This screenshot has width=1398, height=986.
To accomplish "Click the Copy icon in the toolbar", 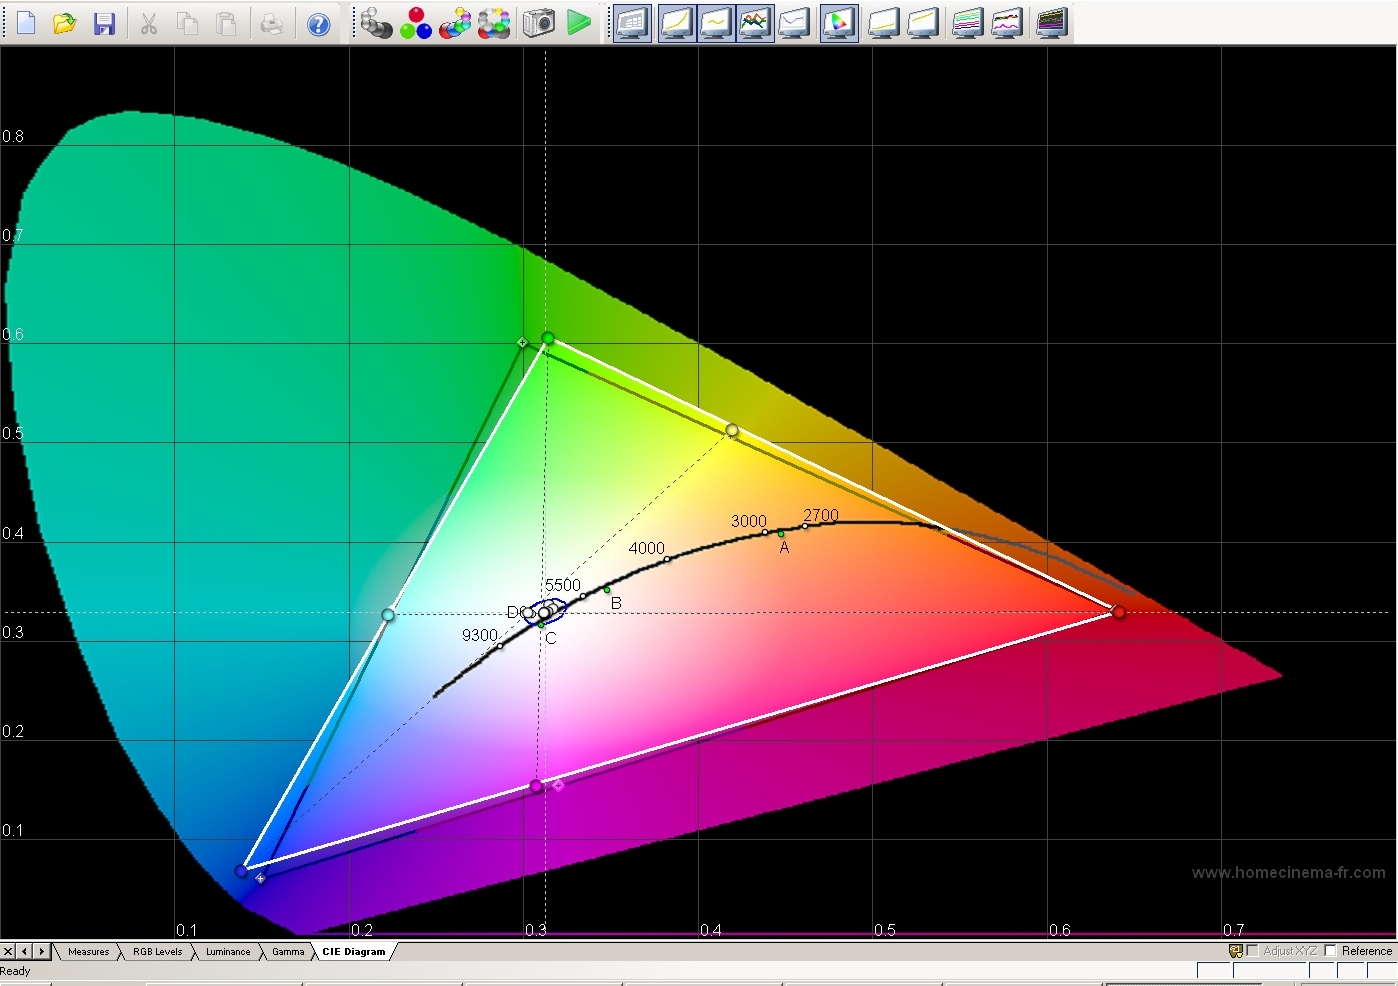I will (187, 23).
